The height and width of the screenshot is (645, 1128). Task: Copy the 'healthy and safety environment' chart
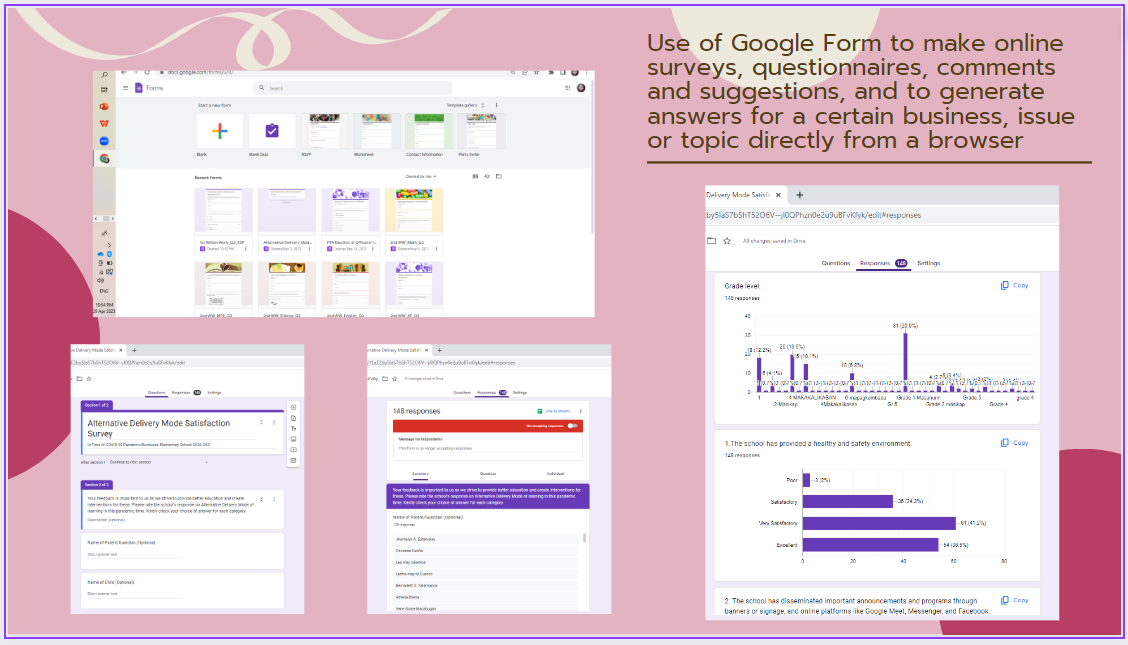(1014, 443)
